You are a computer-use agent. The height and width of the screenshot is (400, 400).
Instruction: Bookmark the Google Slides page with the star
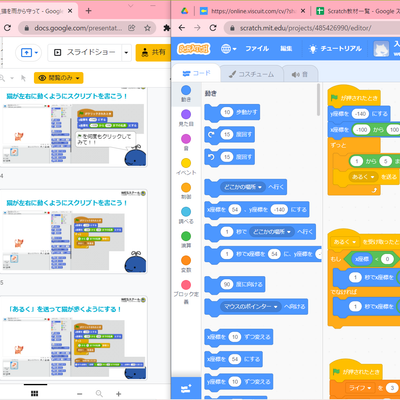(147, 28)
